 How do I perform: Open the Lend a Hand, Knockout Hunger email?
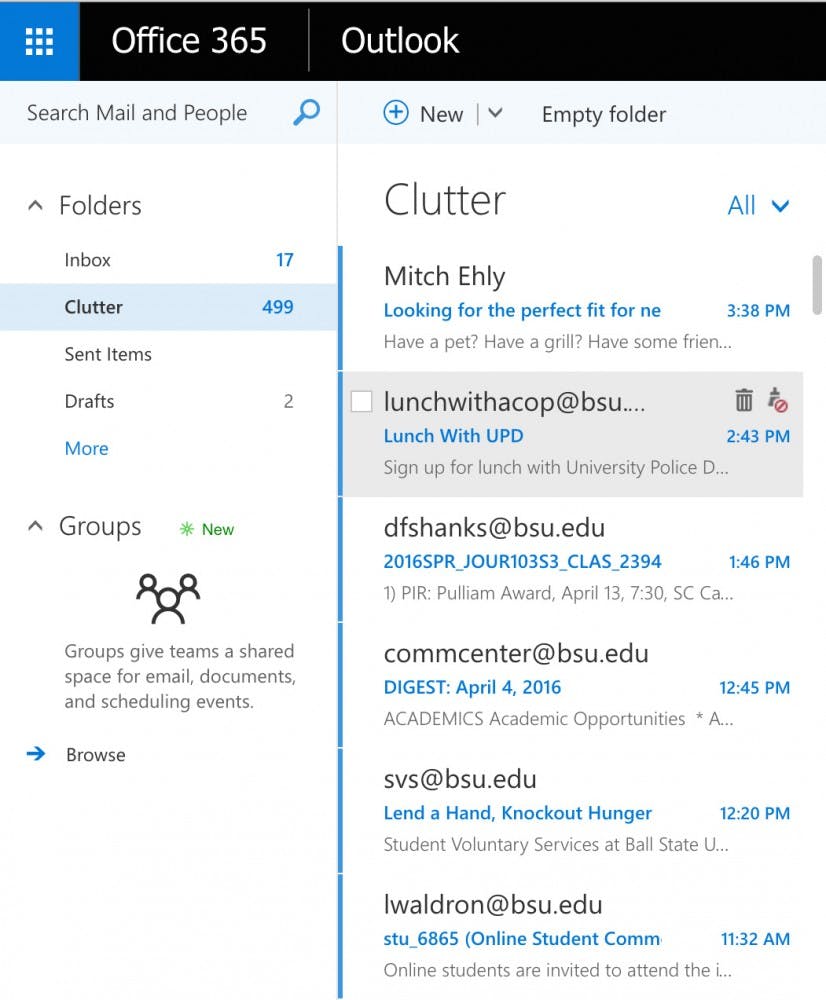coord(517,813)
